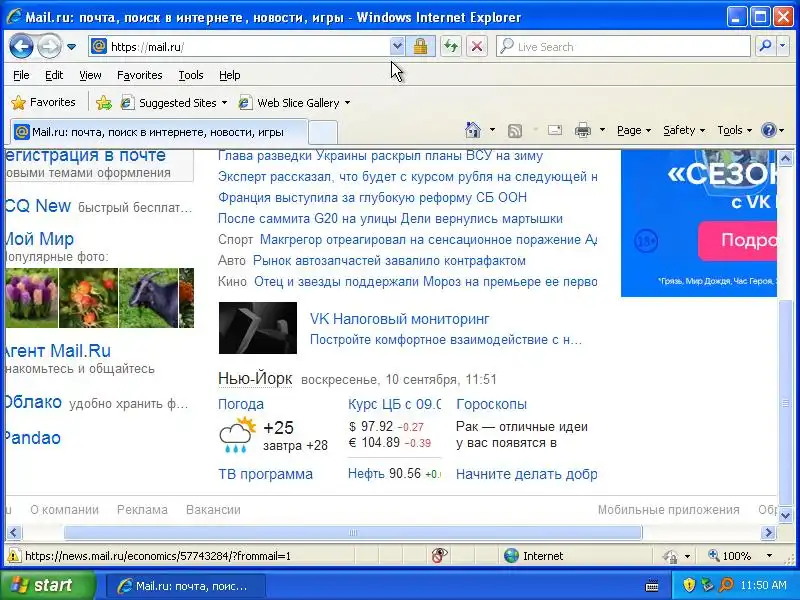The image size is (800, 600).
Task: Open the Гороскопы link
Action: tap(491, 404)
